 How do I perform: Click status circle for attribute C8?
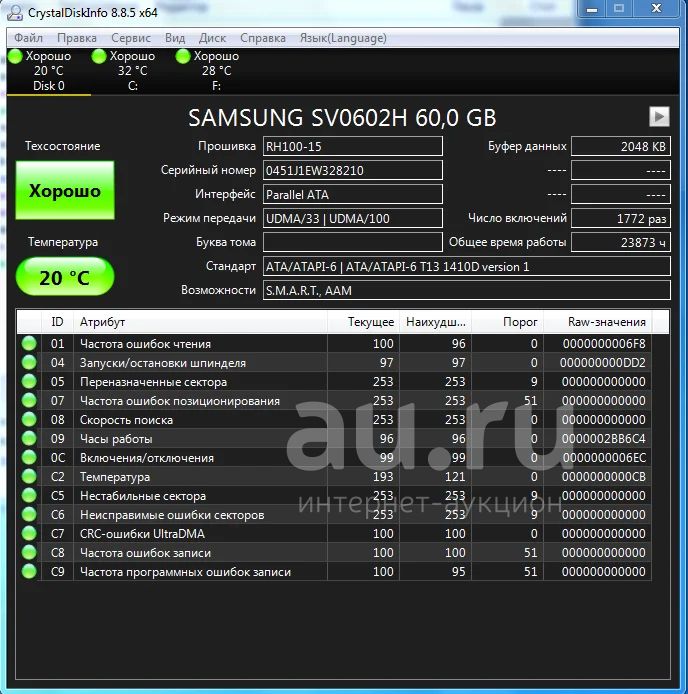click(29, 553)
